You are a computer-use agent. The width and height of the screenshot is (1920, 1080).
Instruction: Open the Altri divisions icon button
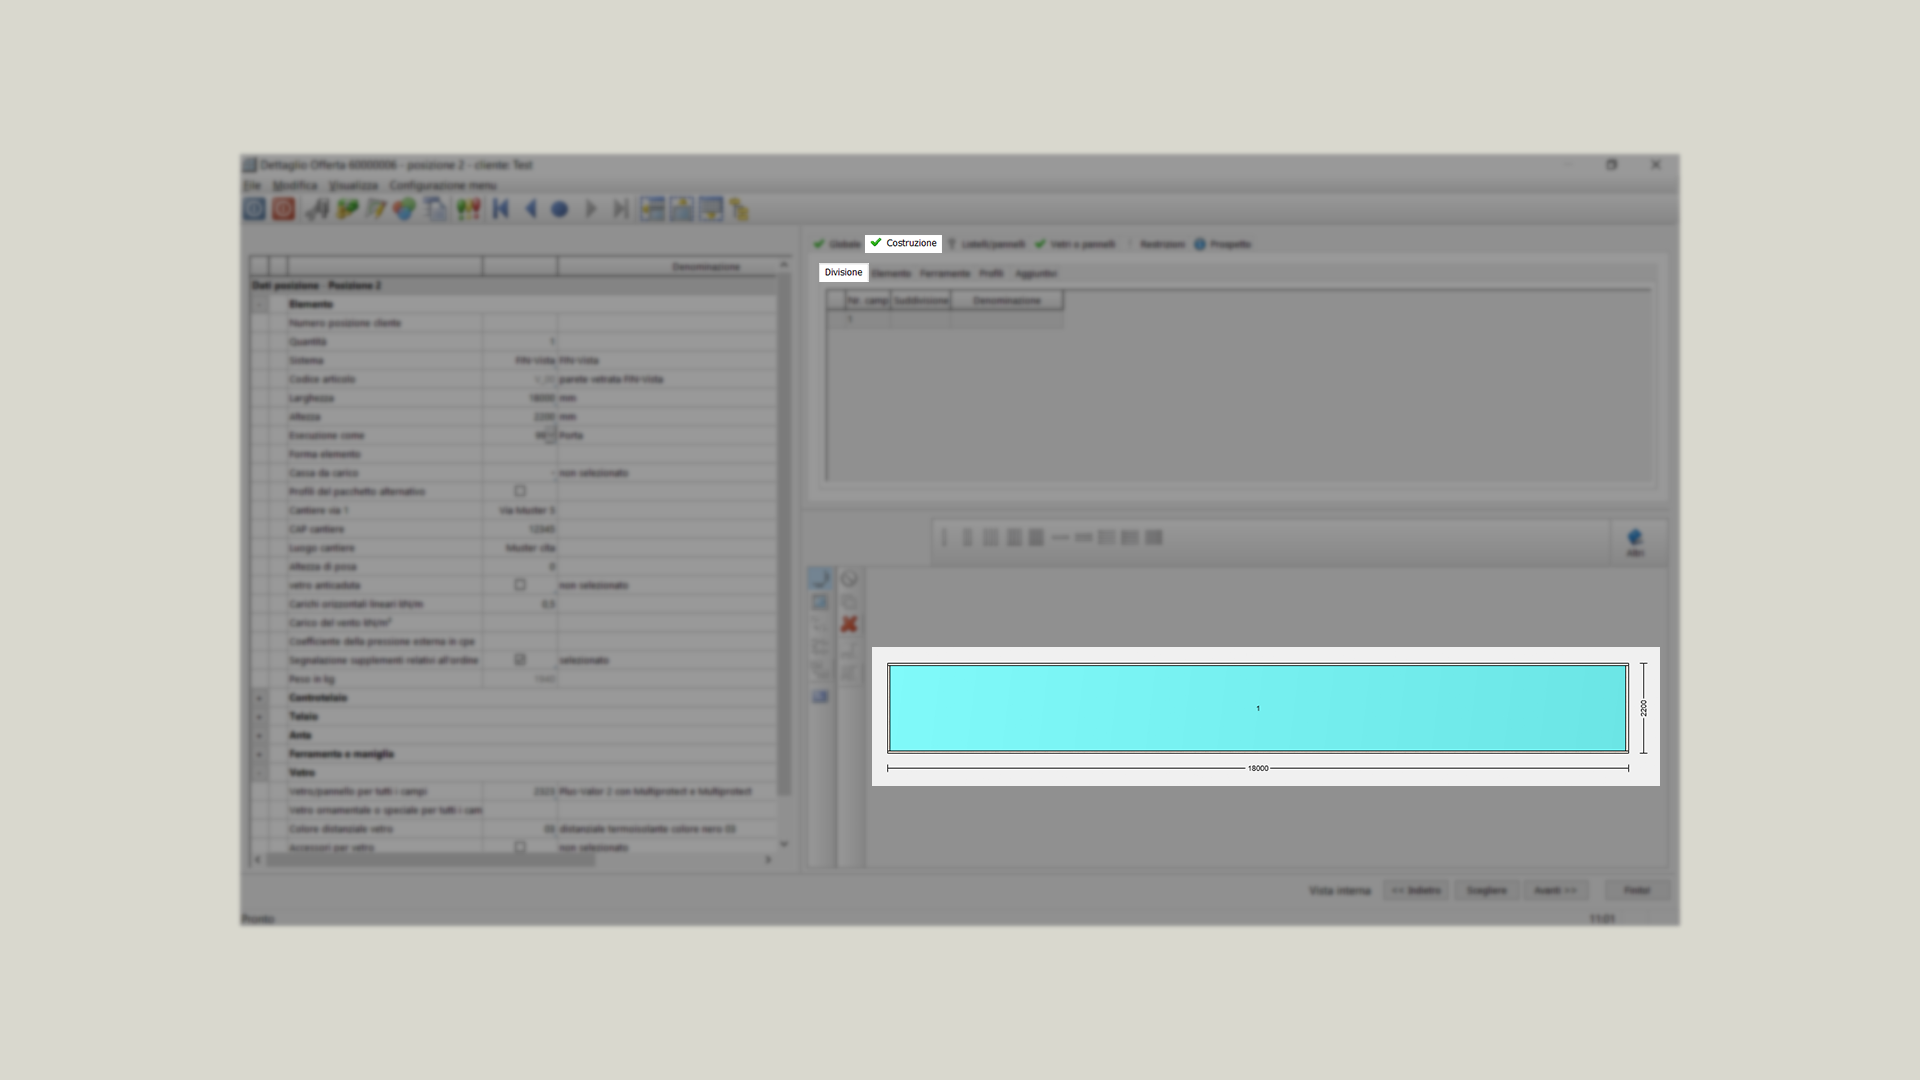click(1635, 542)
